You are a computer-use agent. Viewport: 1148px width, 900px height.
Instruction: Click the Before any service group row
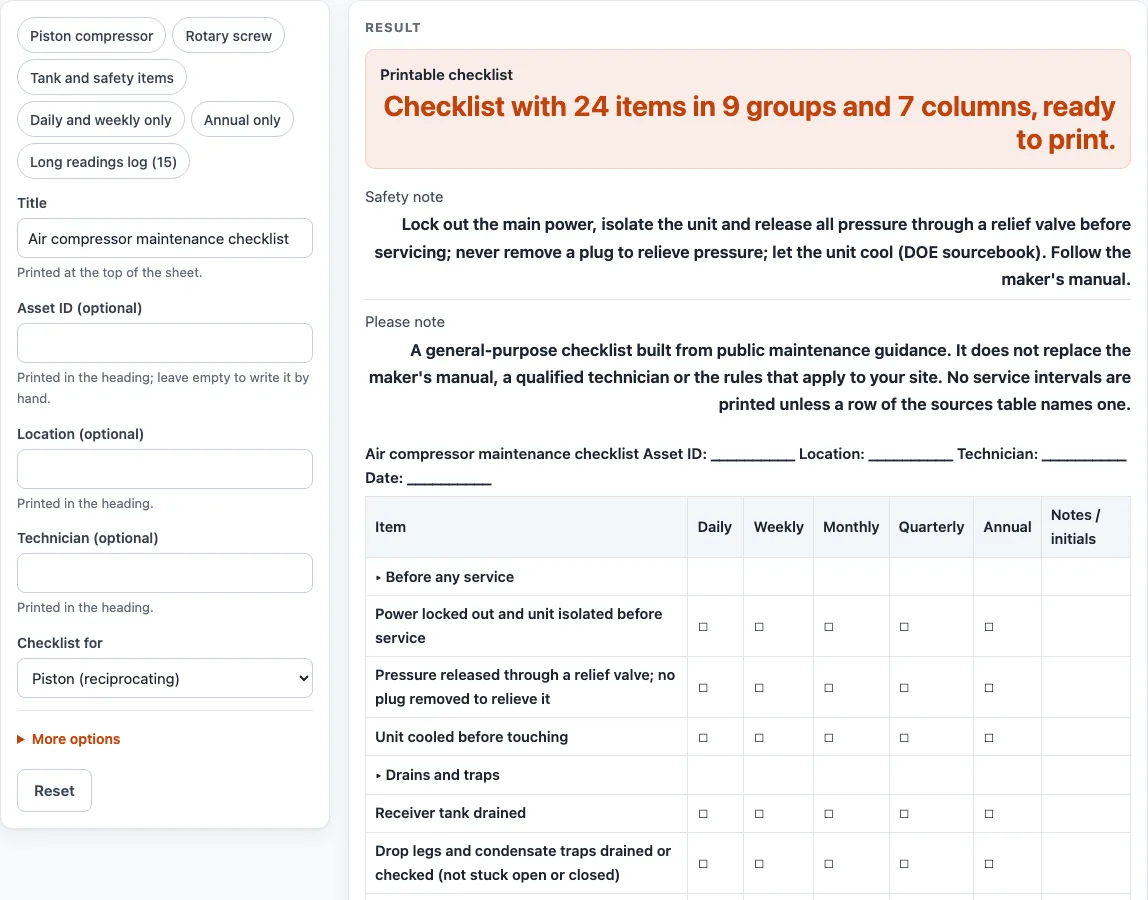[748, 577]
